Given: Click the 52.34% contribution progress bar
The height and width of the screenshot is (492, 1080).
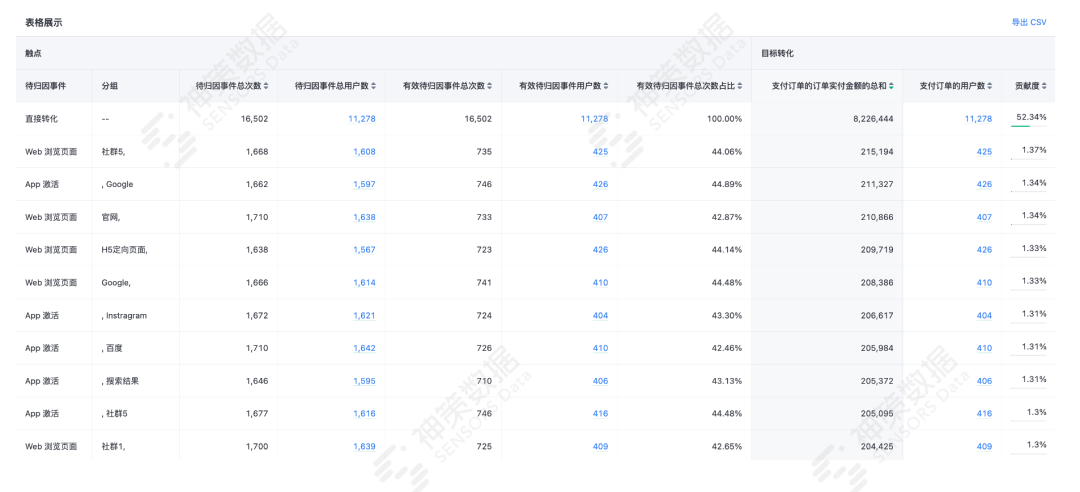Looking at the screenshot, I should tap(1028, 126).
